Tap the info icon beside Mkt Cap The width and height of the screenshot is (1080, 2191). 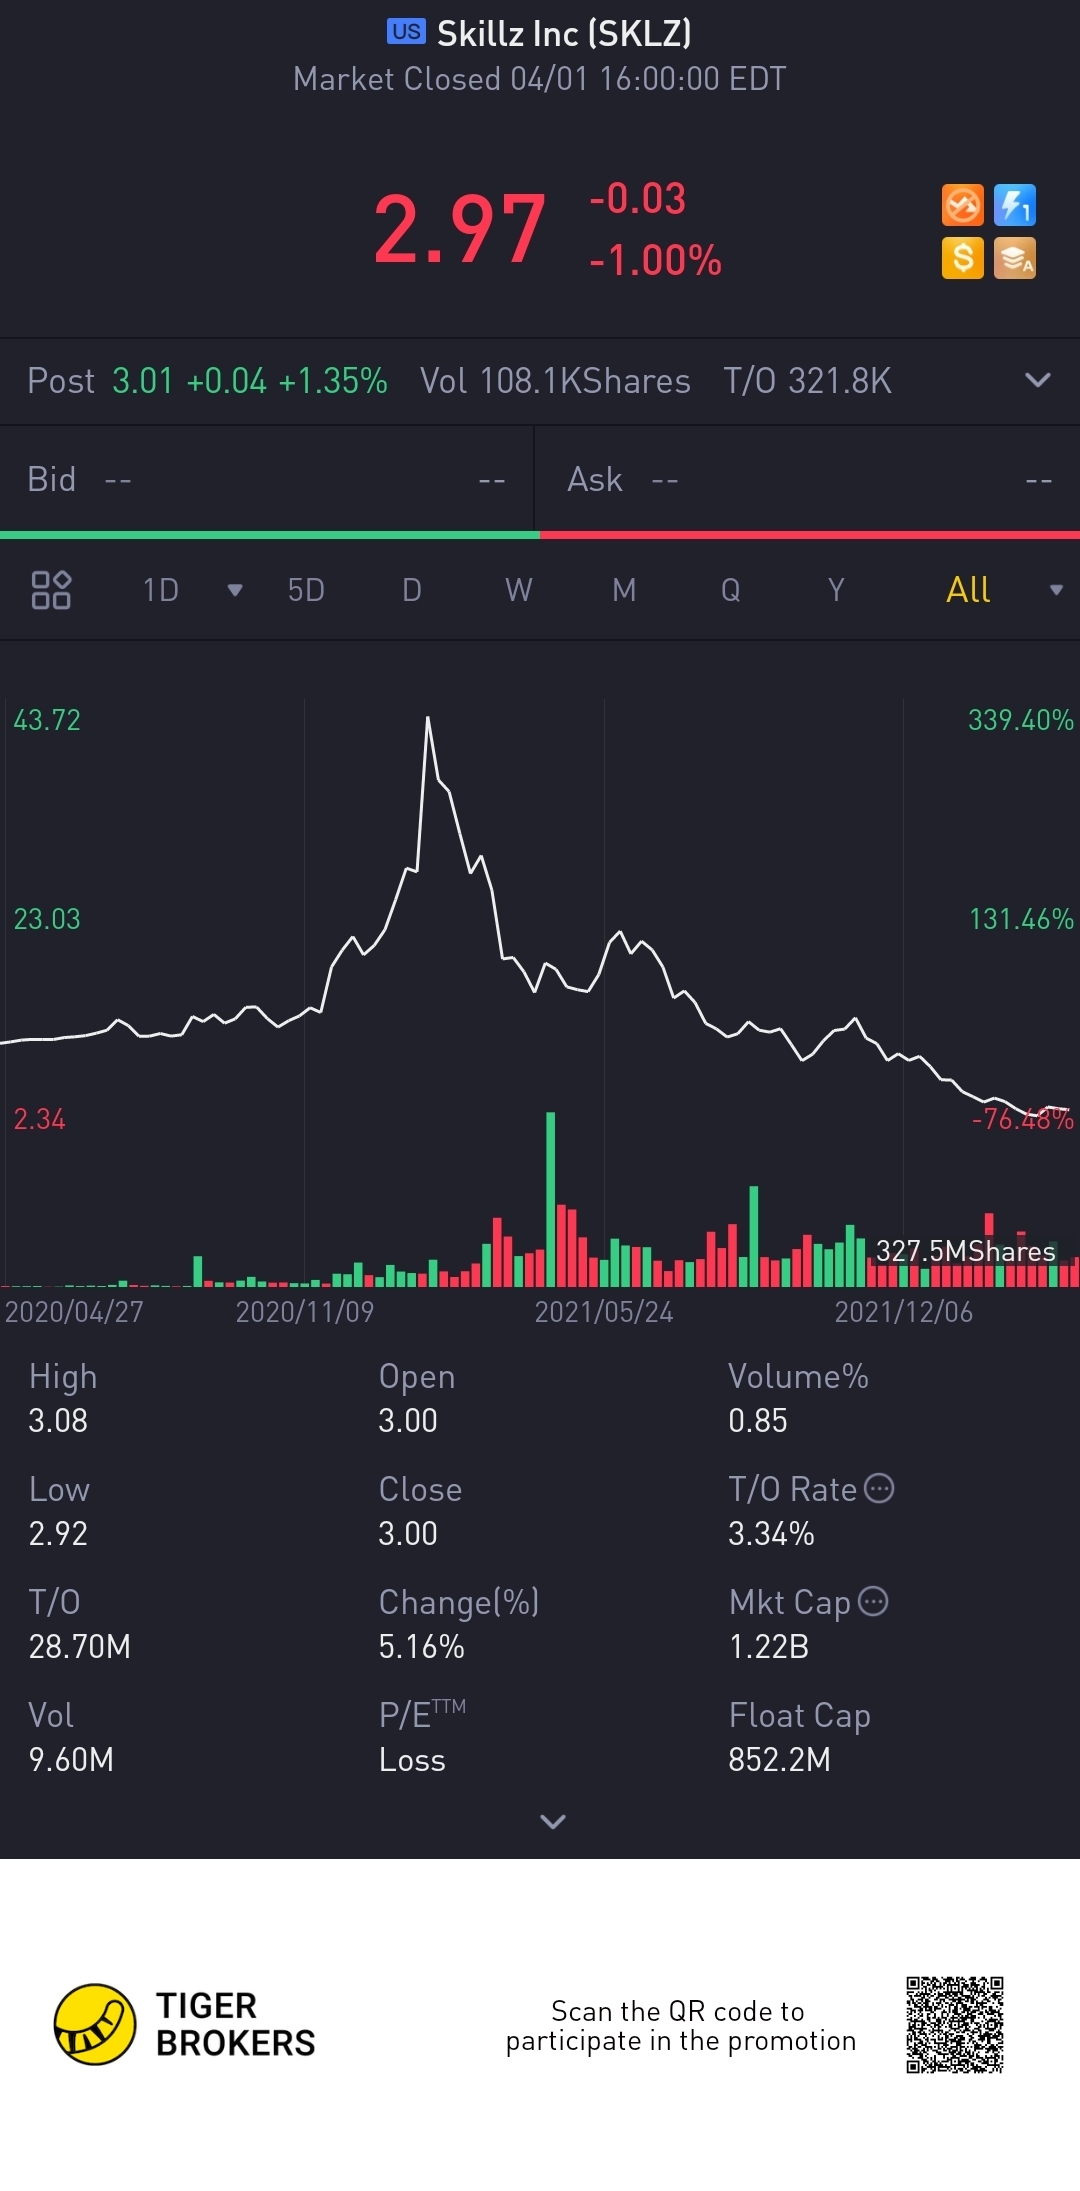click(x=873, y=1601)
